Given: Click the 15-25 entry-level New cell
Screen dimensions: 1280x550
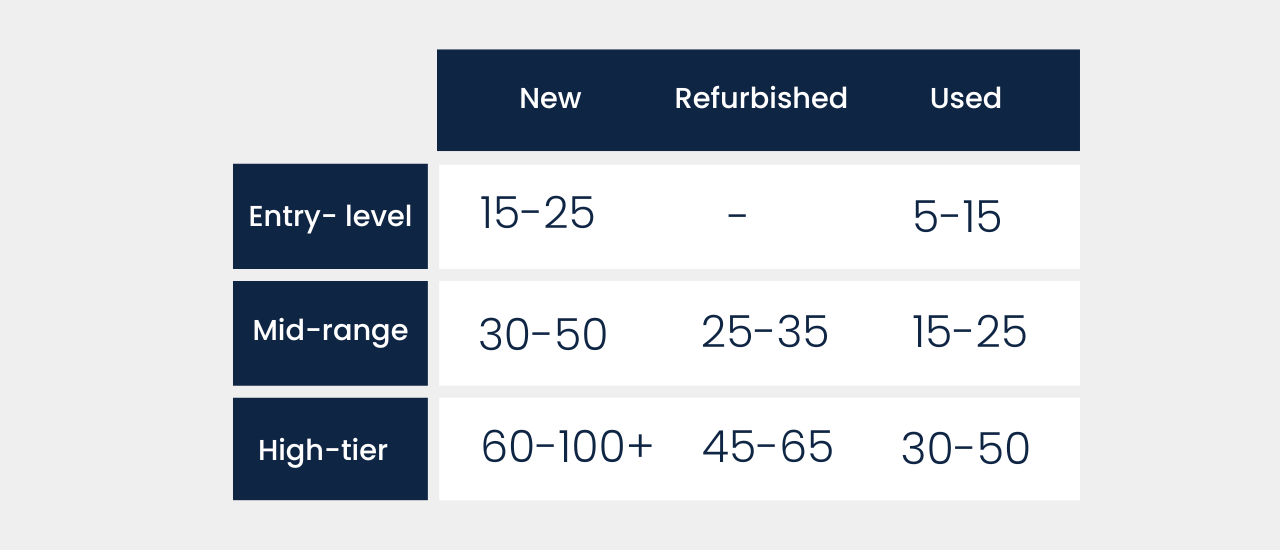Looking at the screenshot, I should [537, 213].
